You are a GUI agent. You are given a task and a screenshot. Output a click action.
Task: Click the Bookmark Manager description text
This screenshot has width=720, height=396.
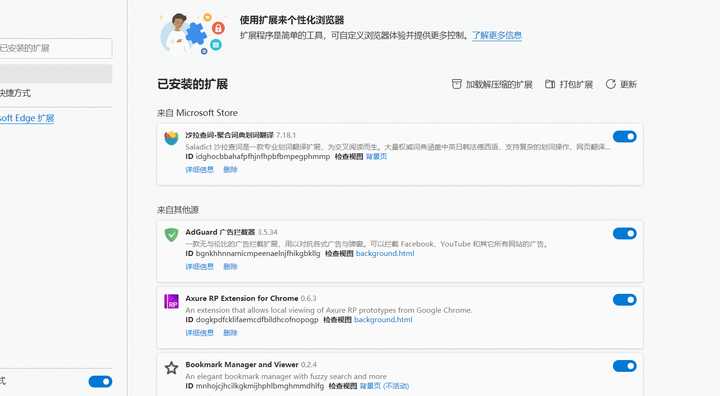click(x=286, y=376)
